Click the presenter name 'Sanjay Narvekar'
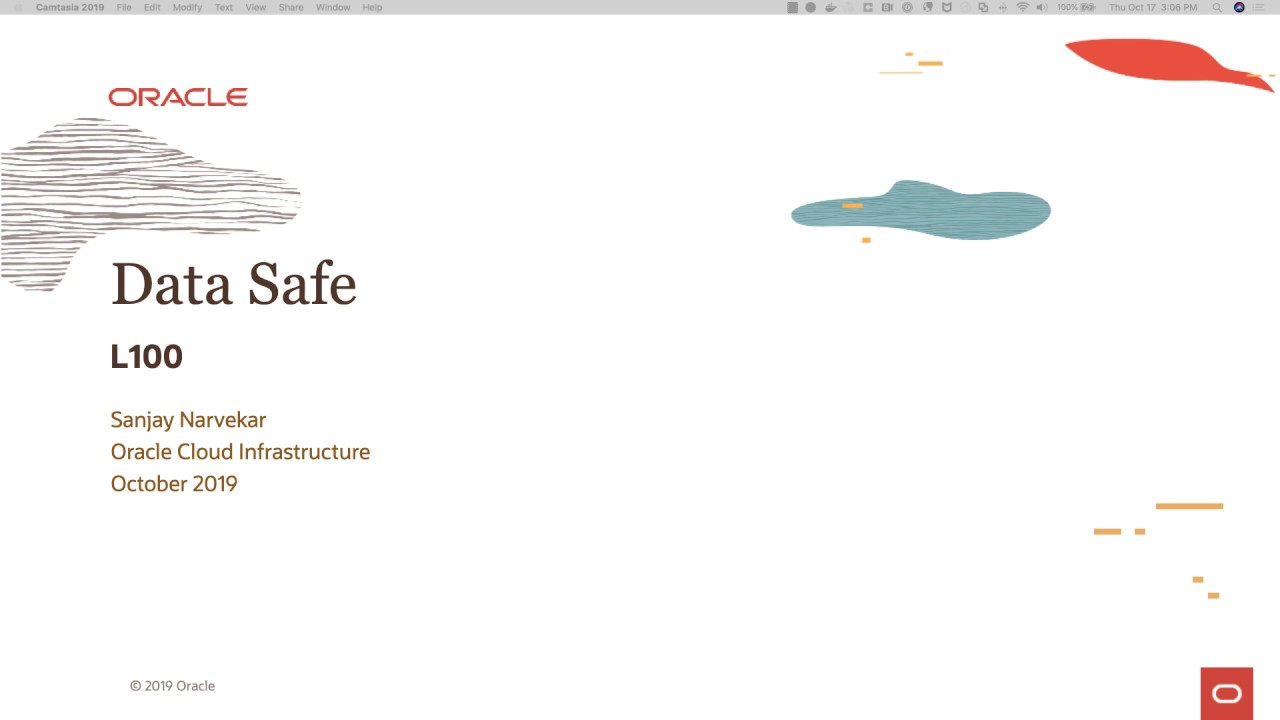The image size is (1280, 720). point(188,420)
